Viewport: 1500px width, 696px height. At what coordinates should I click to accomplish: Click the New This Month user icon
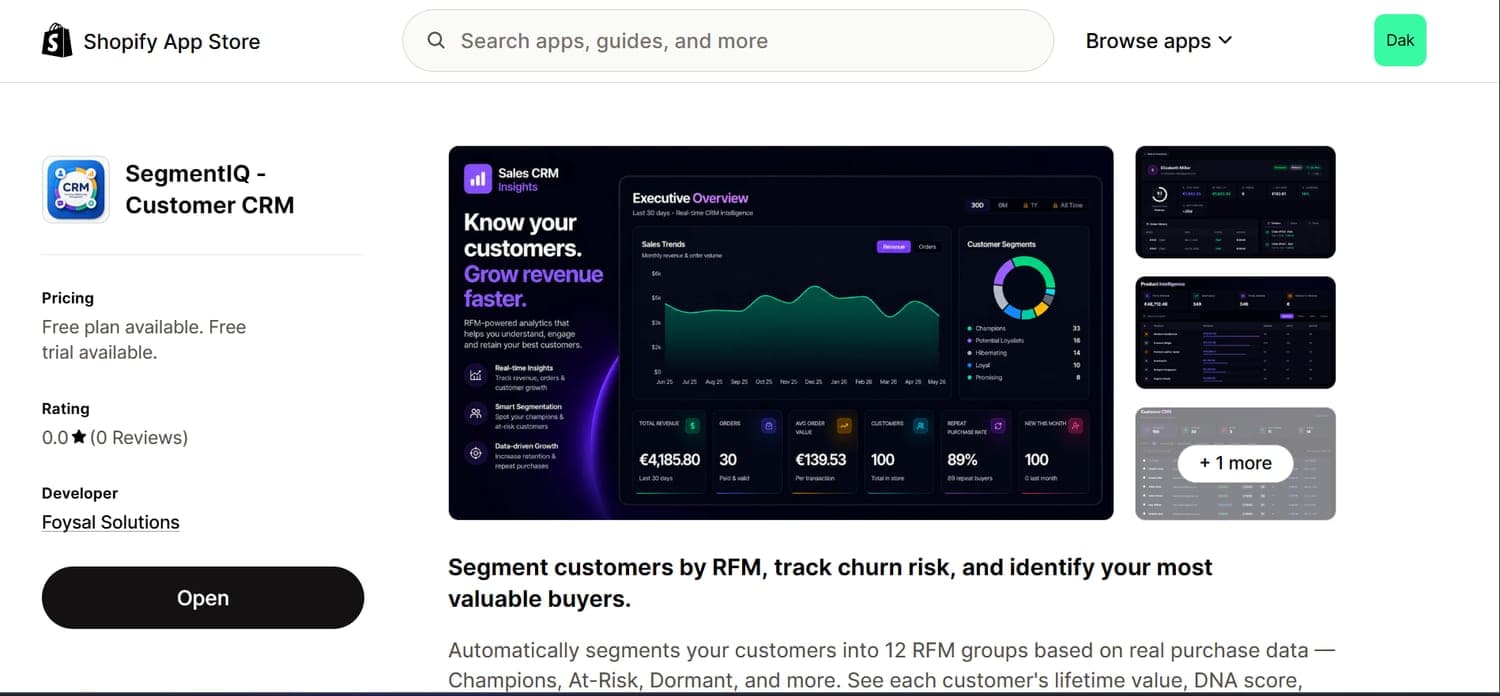click(1075, 426)
